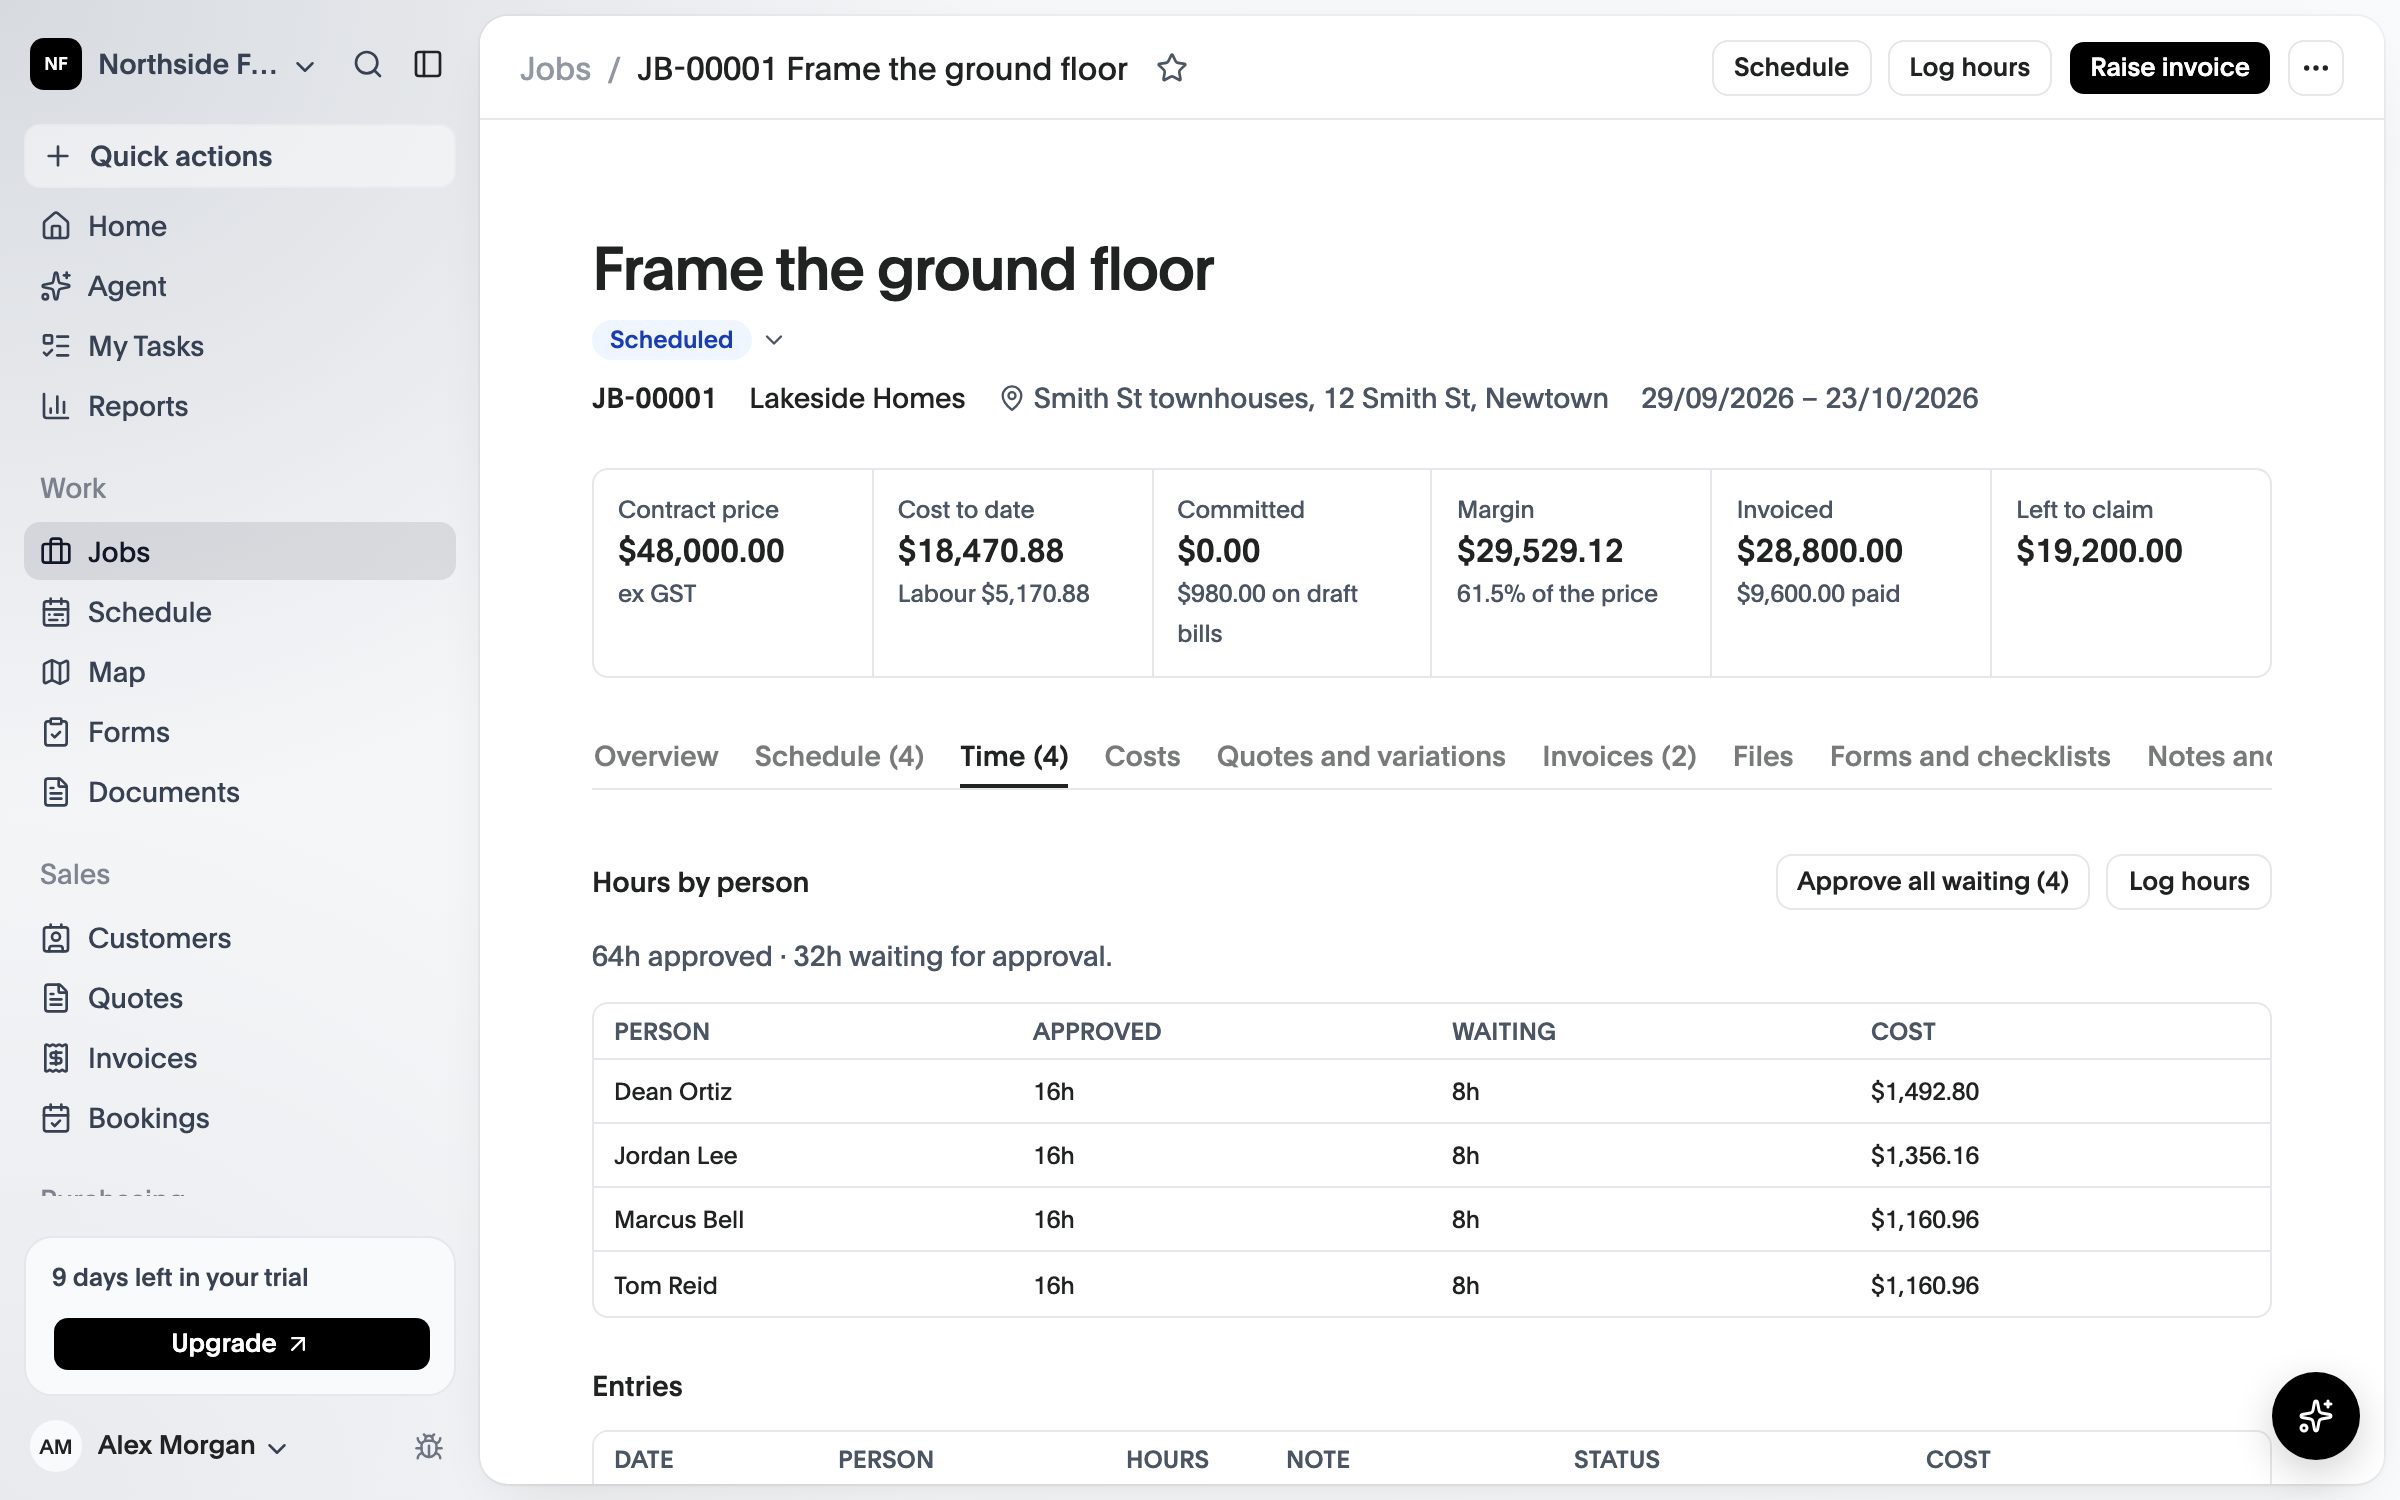This screenshot has height=1500, width=2400.
Task: Open Documents in the sidebar
Action: 239,792
